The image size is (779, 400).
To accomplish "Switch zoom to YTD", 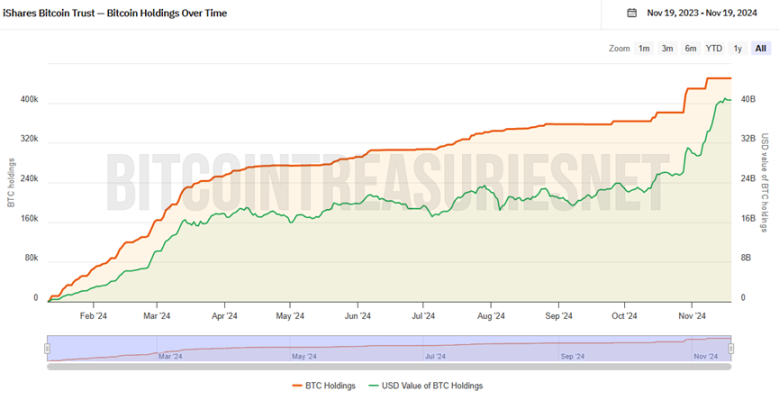I will point(713,48).
